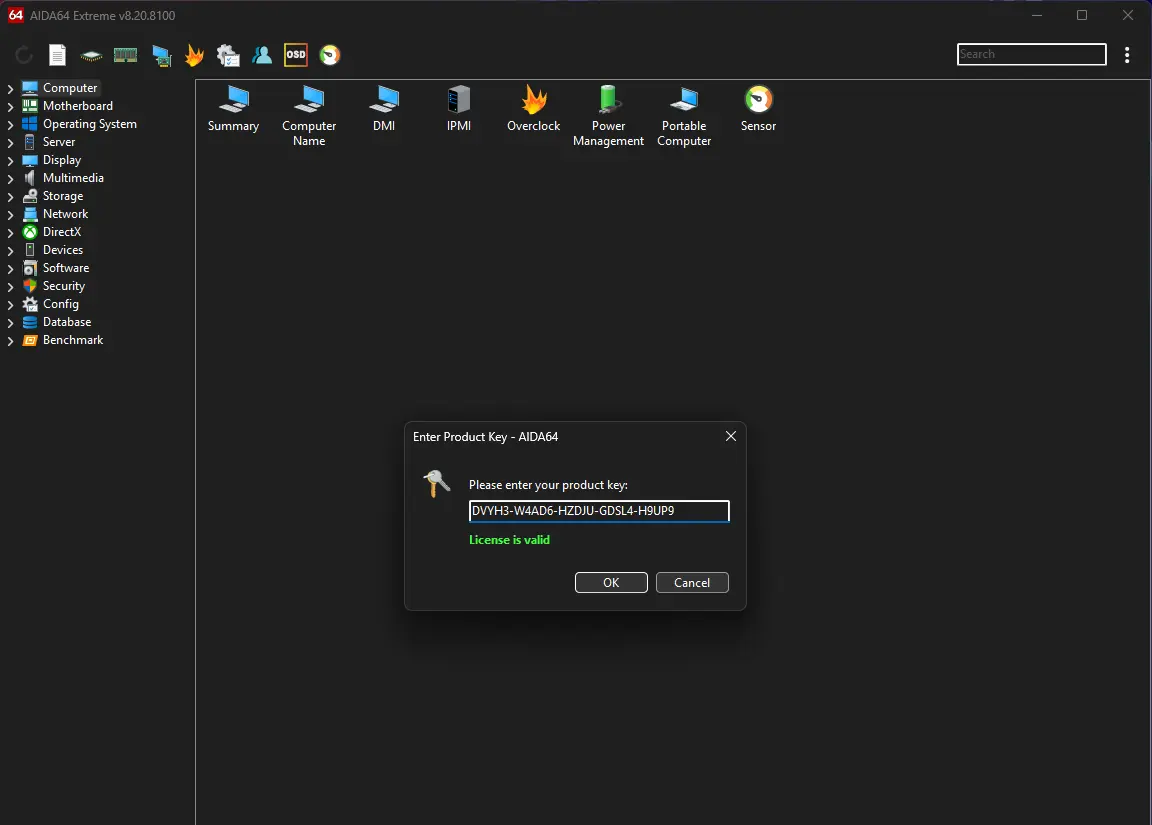The width and height of the screenshot is (1152, 825).
Task: Expand the Display tree node
Action: tap(10, 160)
